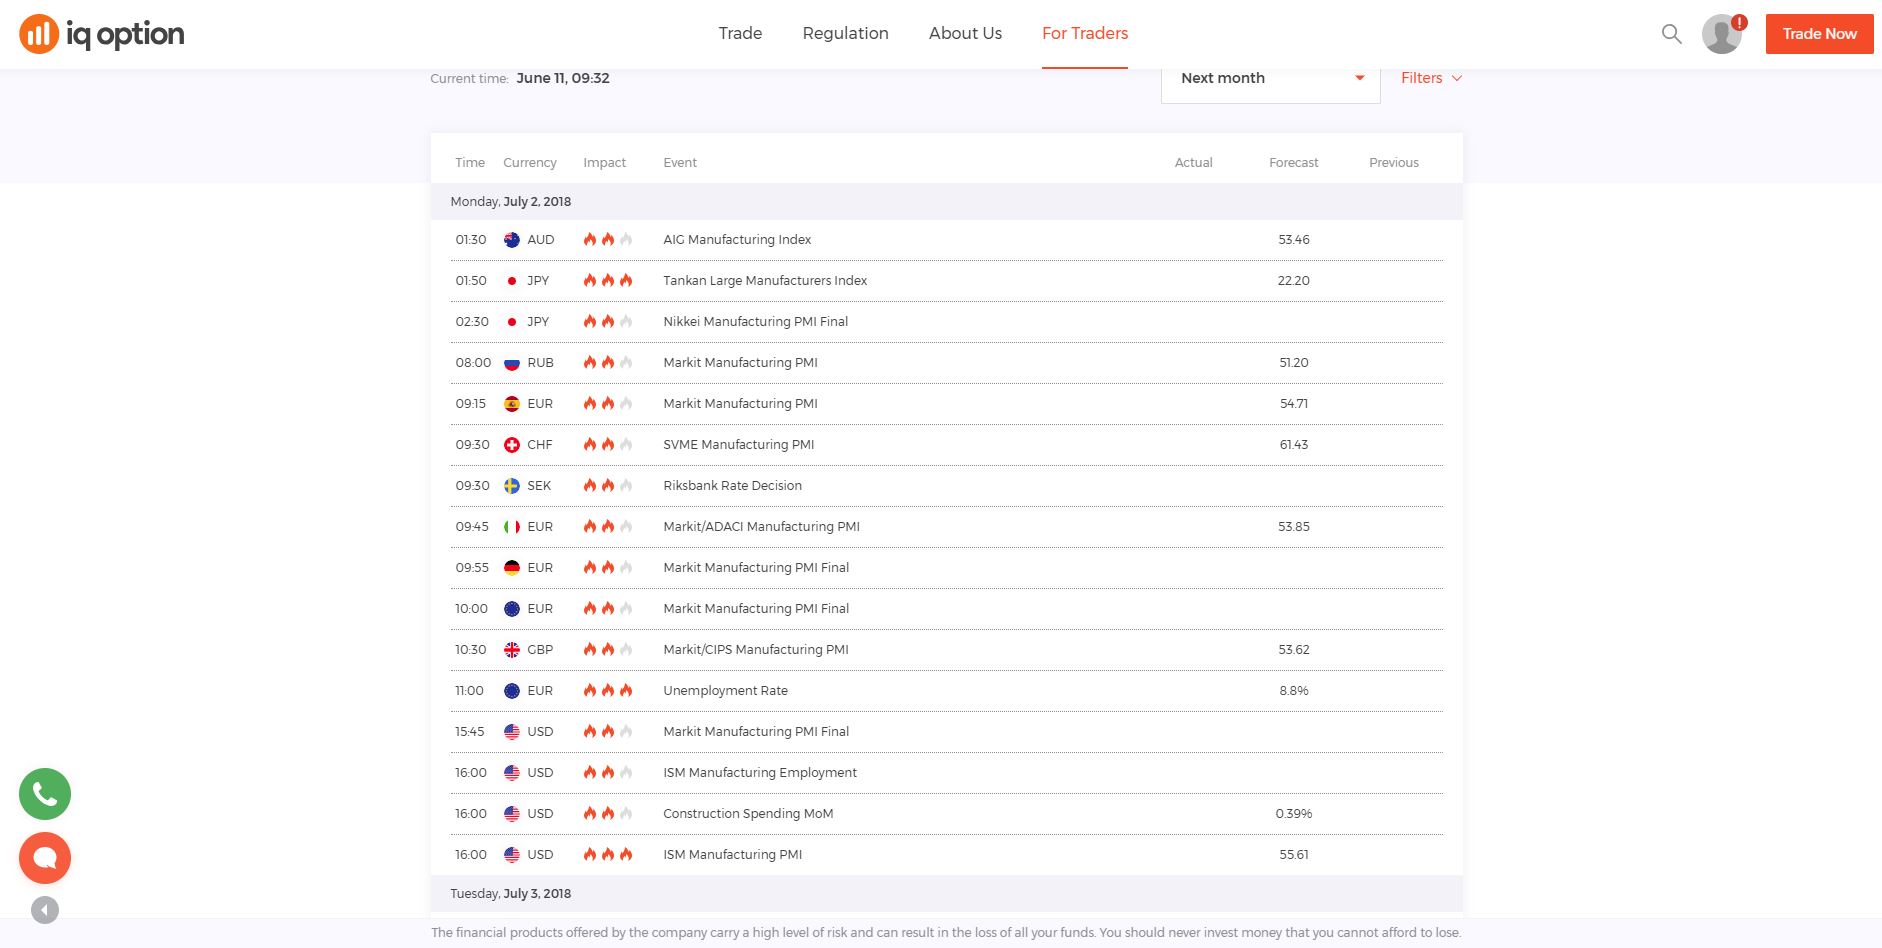Click impact flames for Riksbank Rate Decision
Screen dimensions: 1882x948
point(608,486)
